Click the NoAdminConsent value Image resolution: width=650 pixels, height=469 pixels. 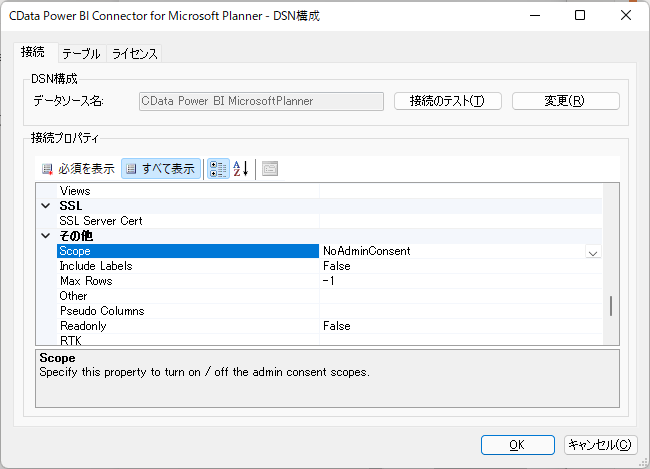(367, 251)
